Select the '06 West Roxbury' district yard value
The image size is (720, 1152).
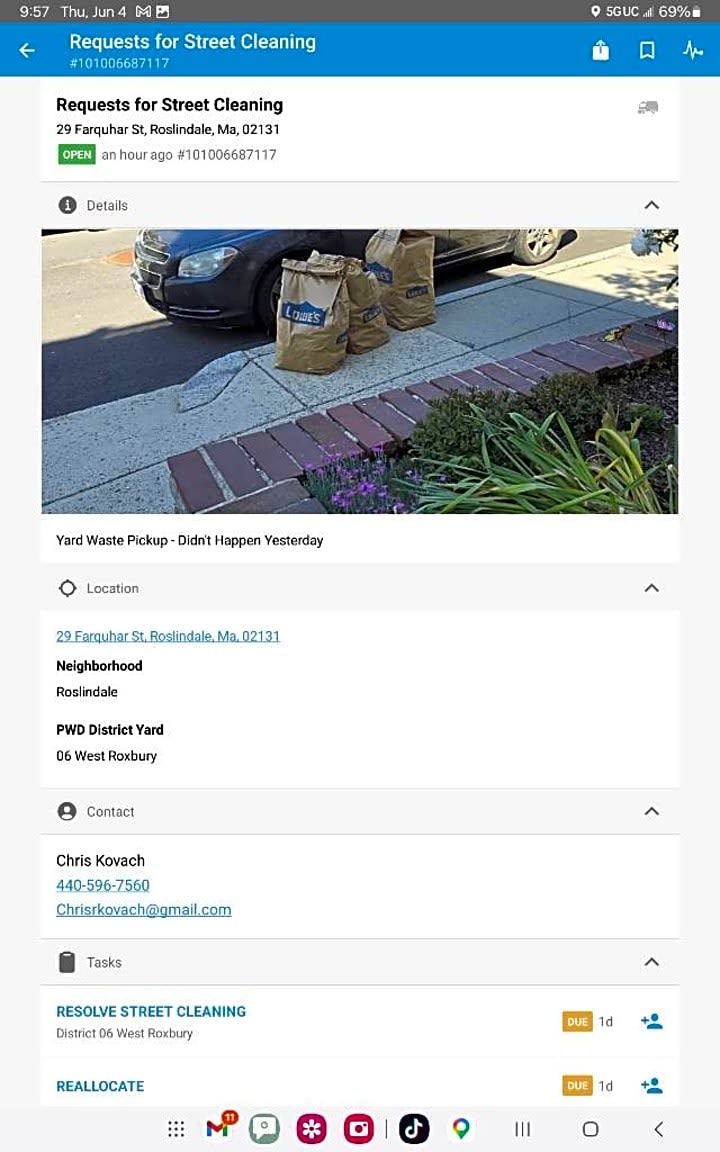[x=107, y=755]
